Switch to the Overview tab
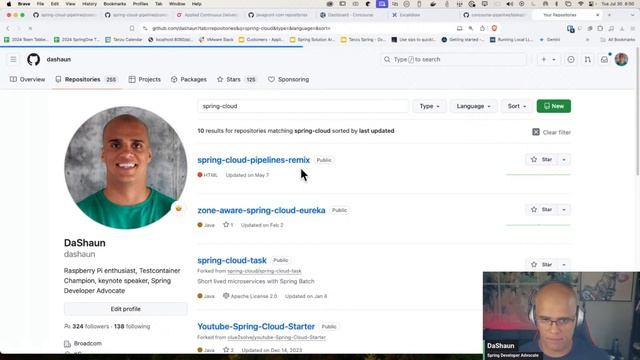The height and width of the screenshot is (360, 640). point(27,80)
